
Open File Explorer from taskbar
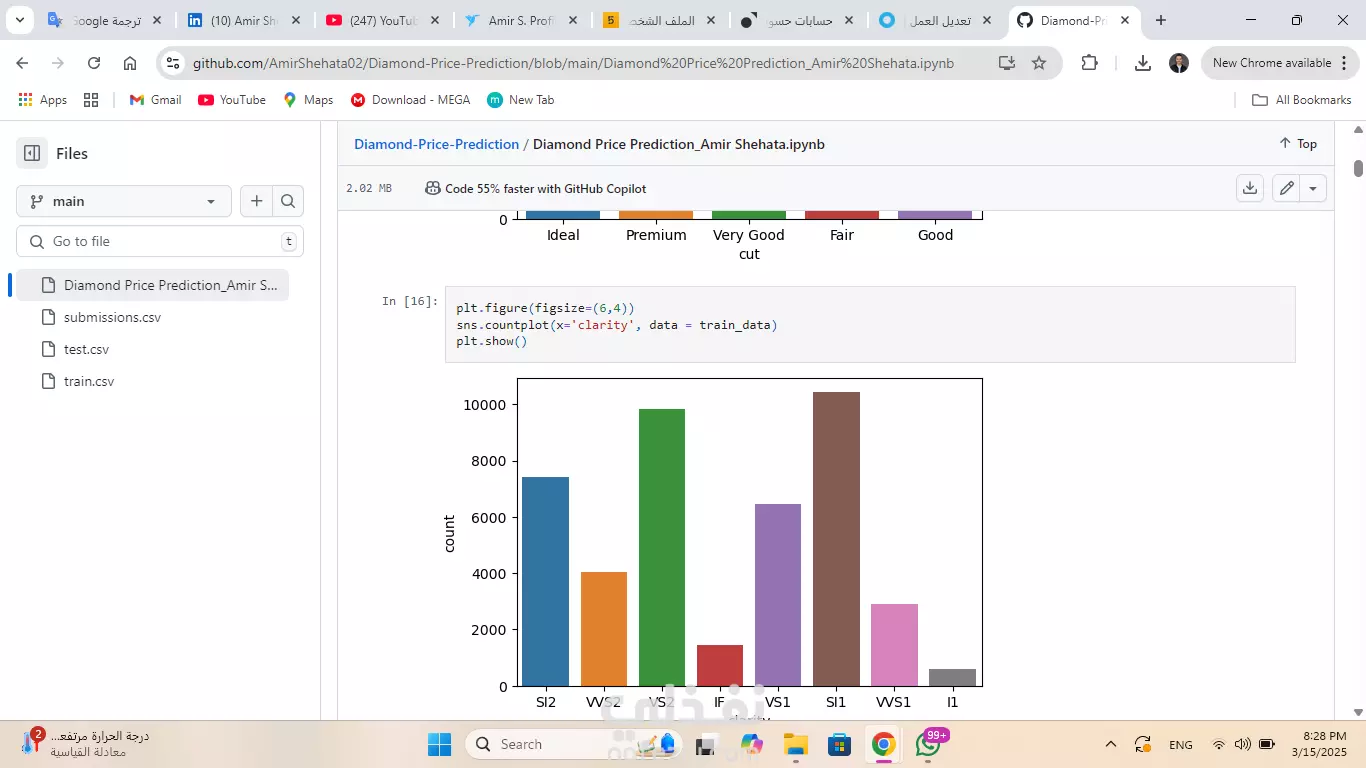pos(795,744)
